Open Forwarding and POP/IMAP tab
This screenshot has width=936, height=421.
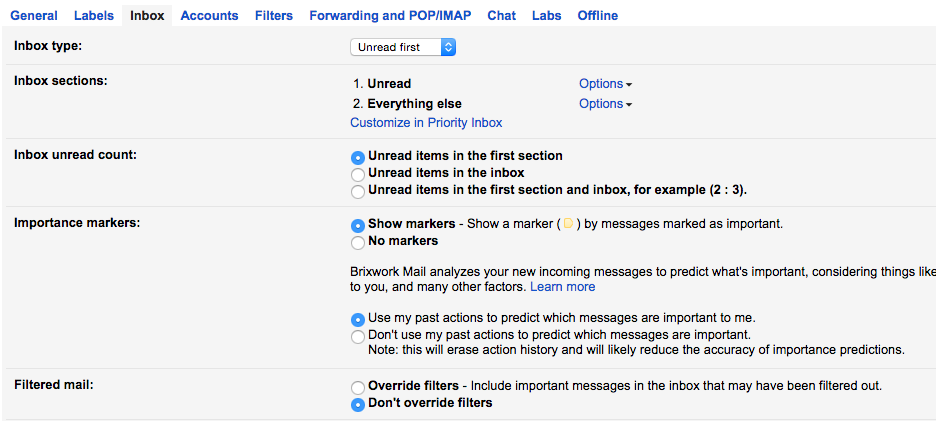(390, 16)
